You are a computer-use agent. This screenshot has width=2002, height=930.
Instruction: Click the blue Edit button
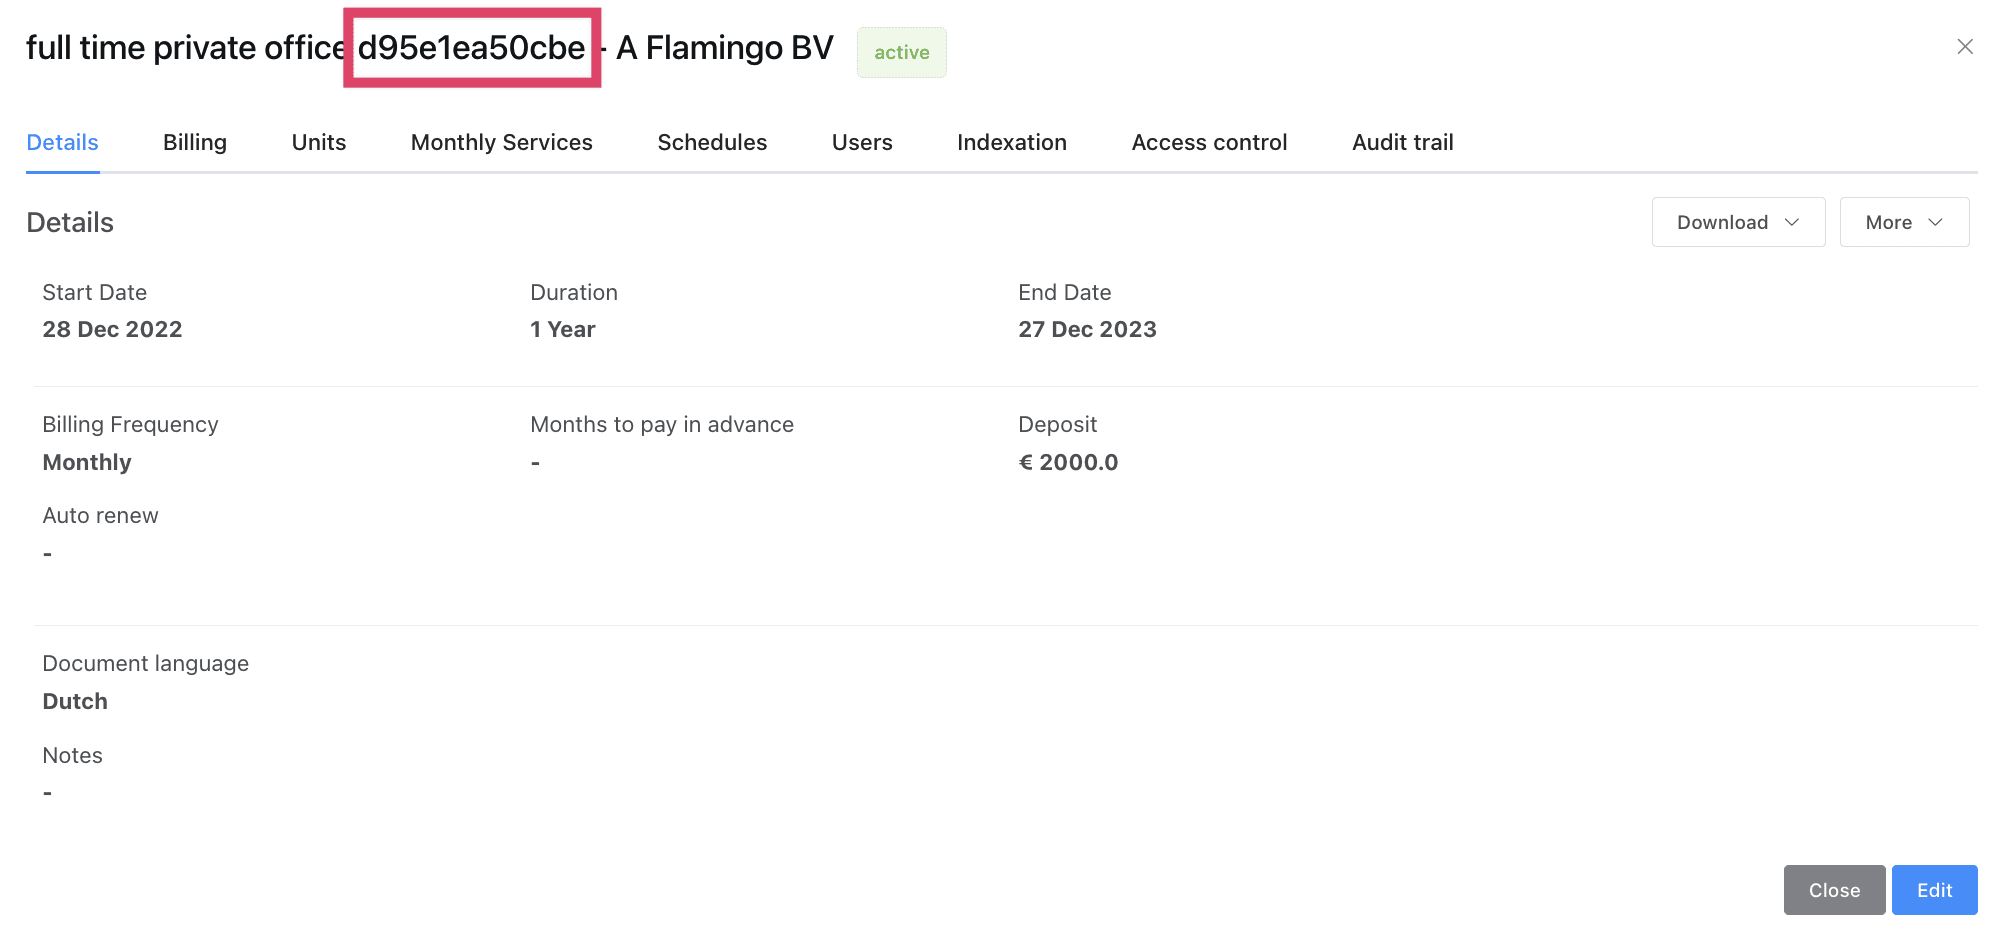click(1933, 890)
